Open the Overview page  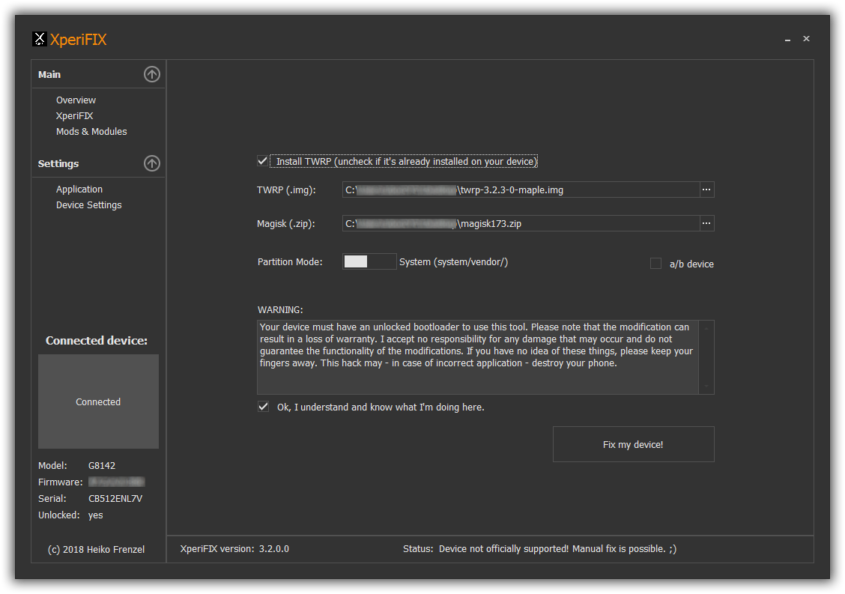click(75, 100)
